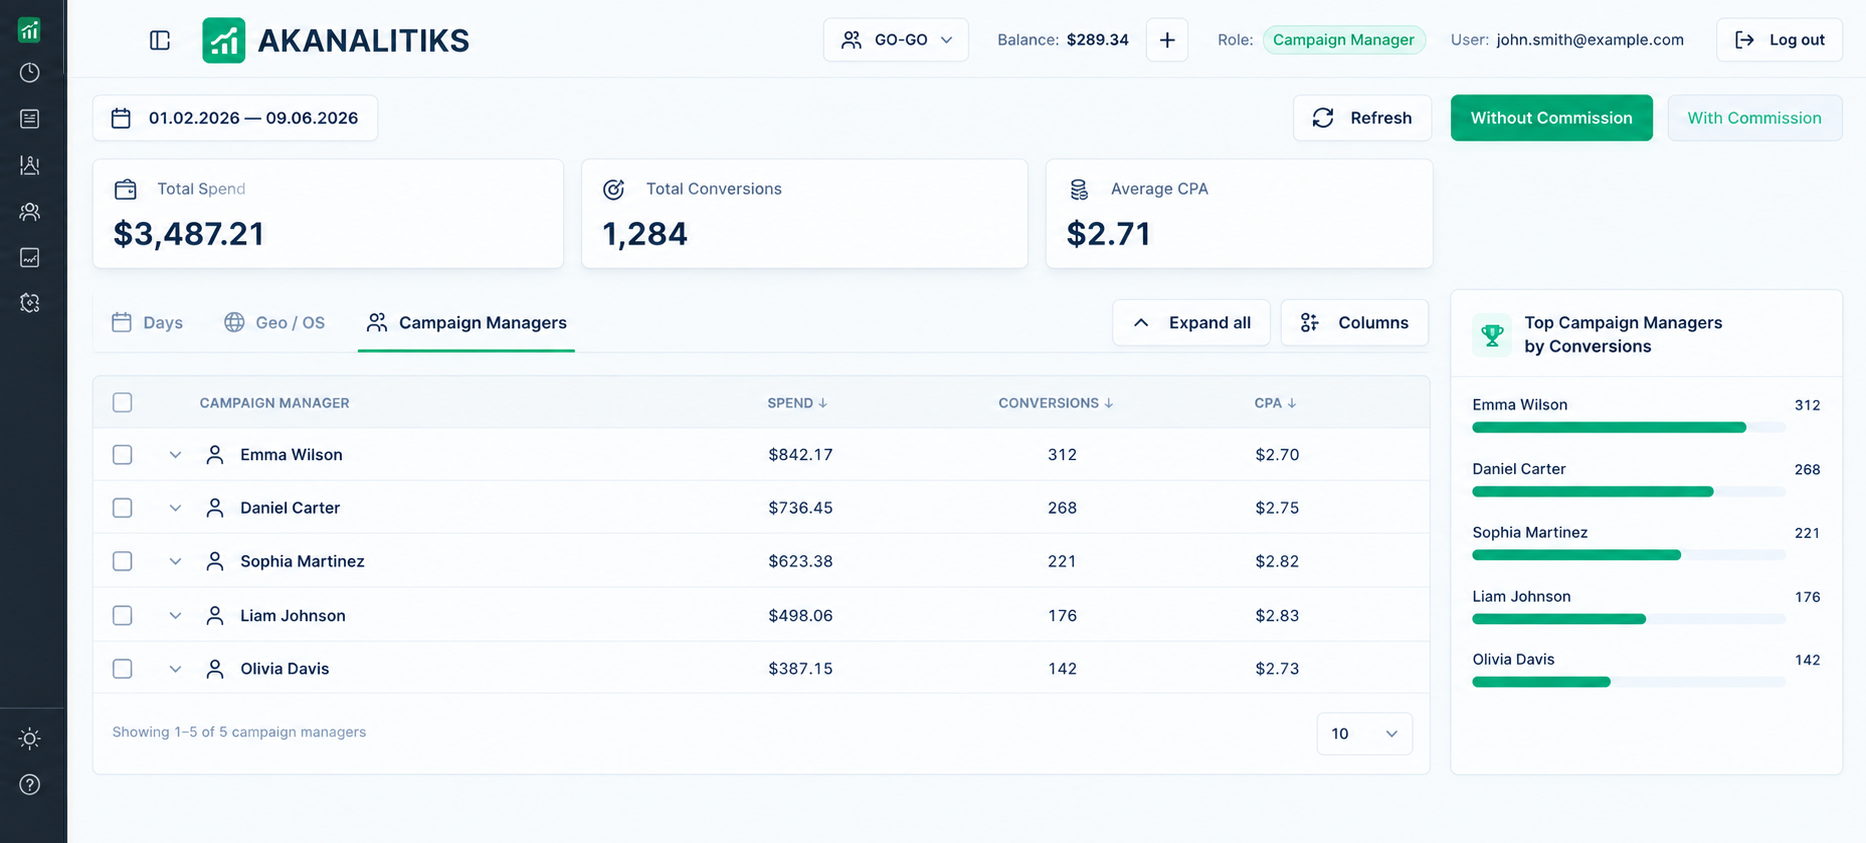Open the Columns settings button
Viewport: 1866px width, 843px height.
[1354, 323]
